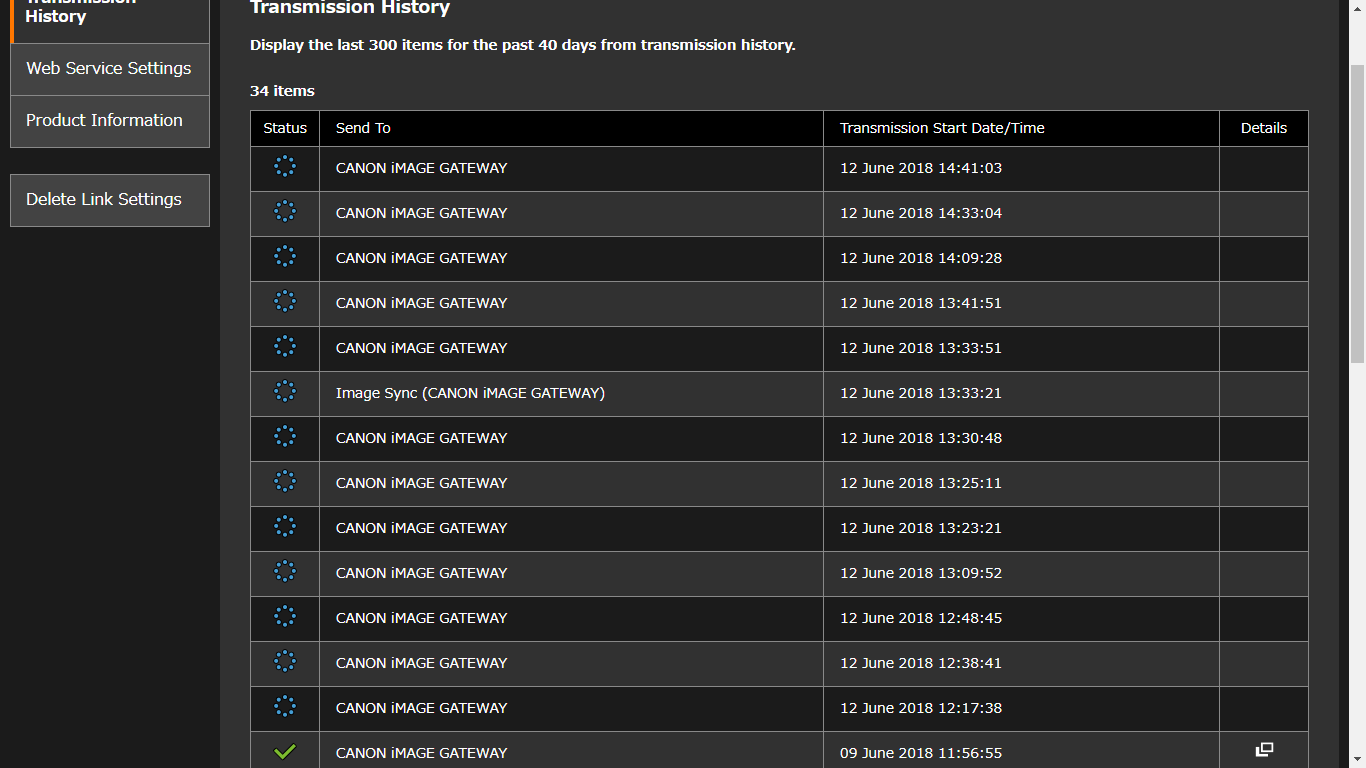Image resolution: width=1366 pixels, height=768 pixels.
Task: Click the spinner status icon for 14:41:03 transmission
Action: [285, 167]
